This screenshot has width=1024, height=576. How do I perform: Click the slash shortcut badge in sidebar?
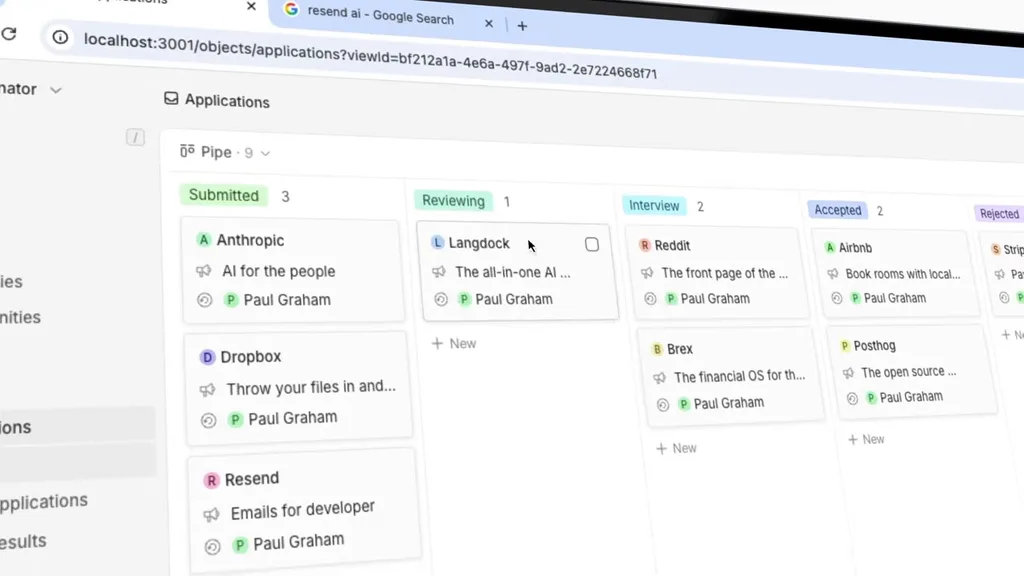point(135,137)
